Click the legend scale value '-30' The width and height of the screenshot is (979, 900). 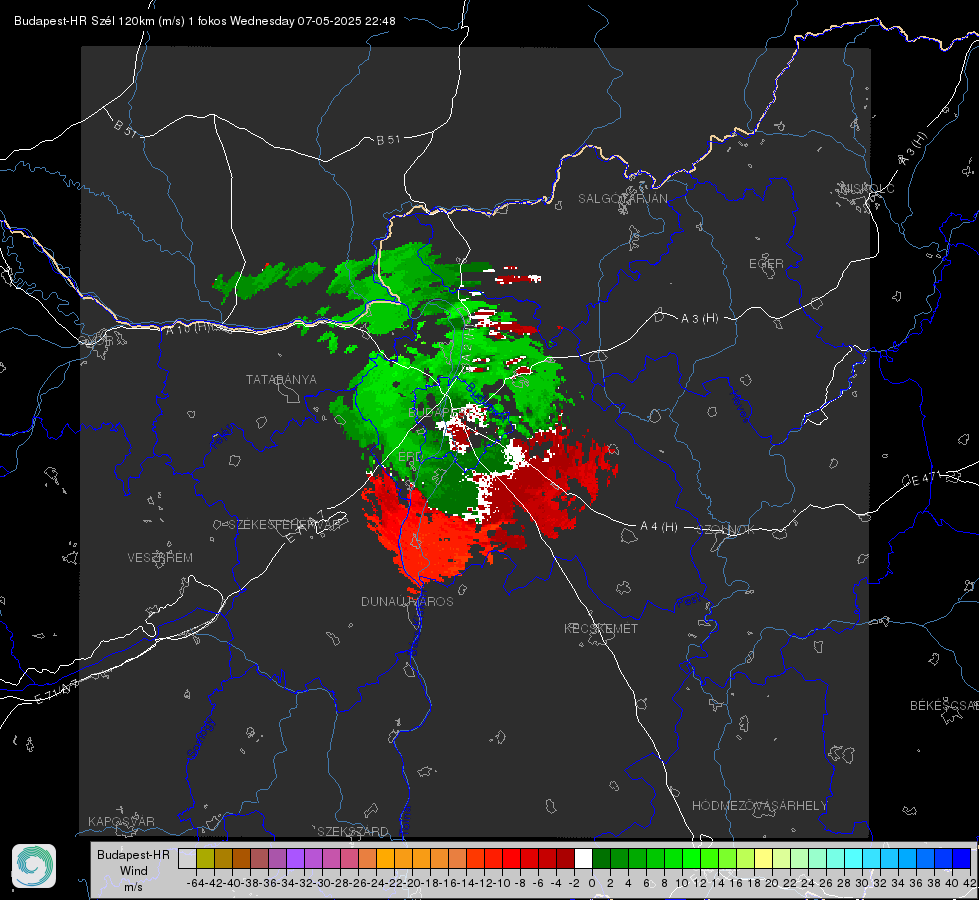(322, 883)
